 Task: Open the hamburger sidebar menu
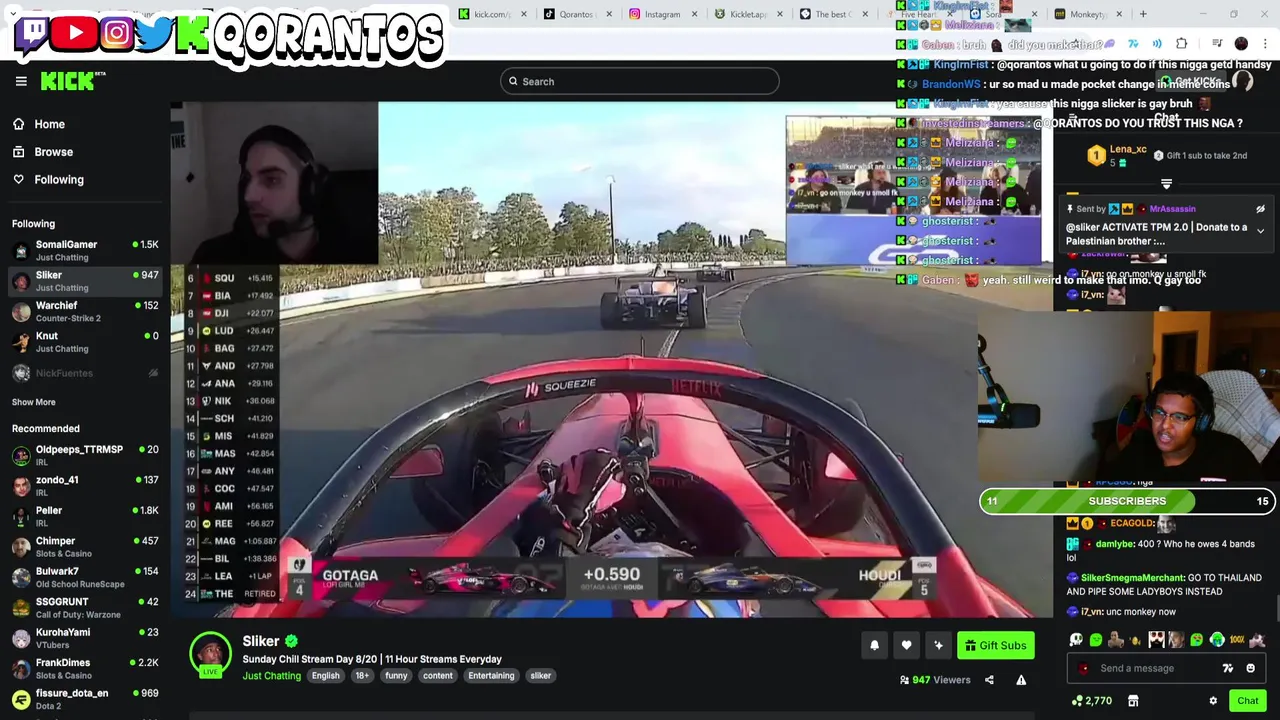point(21,81)
